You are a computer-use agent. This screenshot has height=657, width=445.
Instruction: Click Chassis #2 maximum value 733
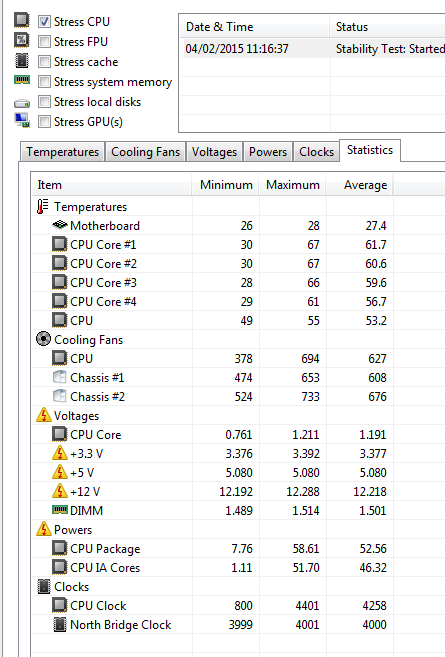[x=310, y=396]
